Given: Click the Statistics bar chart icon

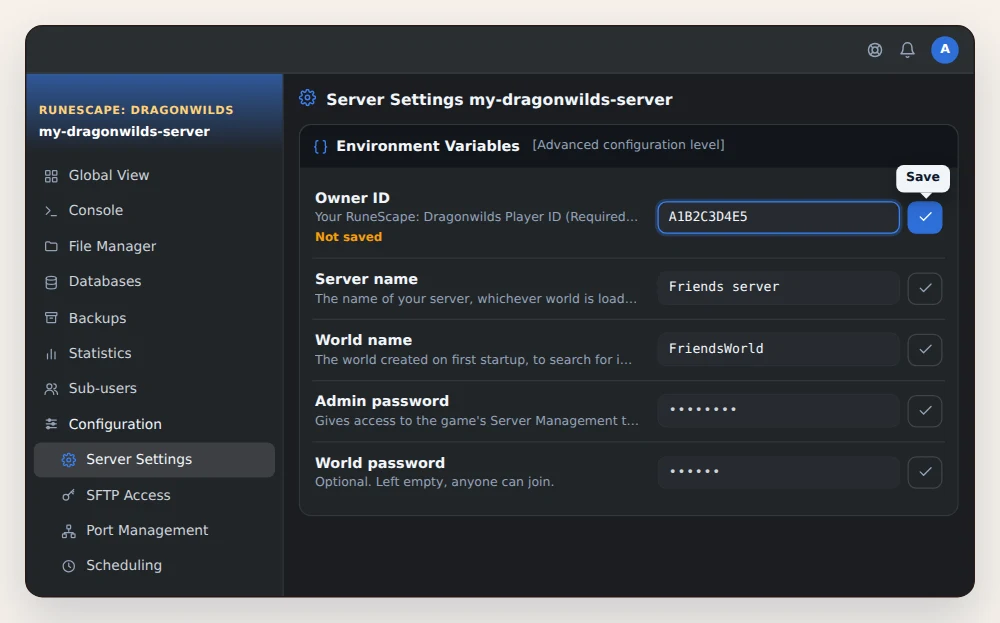Looking at the screenshot, I should 51,354.
